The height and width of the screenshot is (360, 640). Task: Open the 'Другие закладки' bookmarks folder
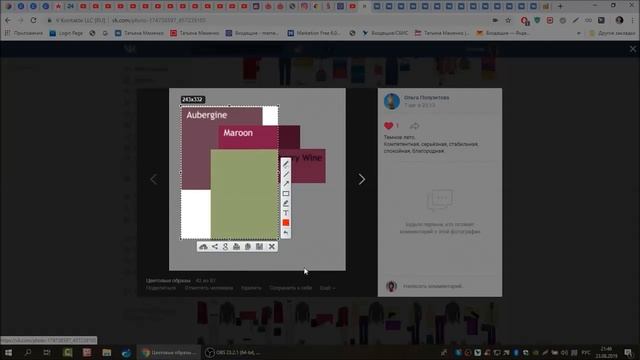click(x=612, y=33)
